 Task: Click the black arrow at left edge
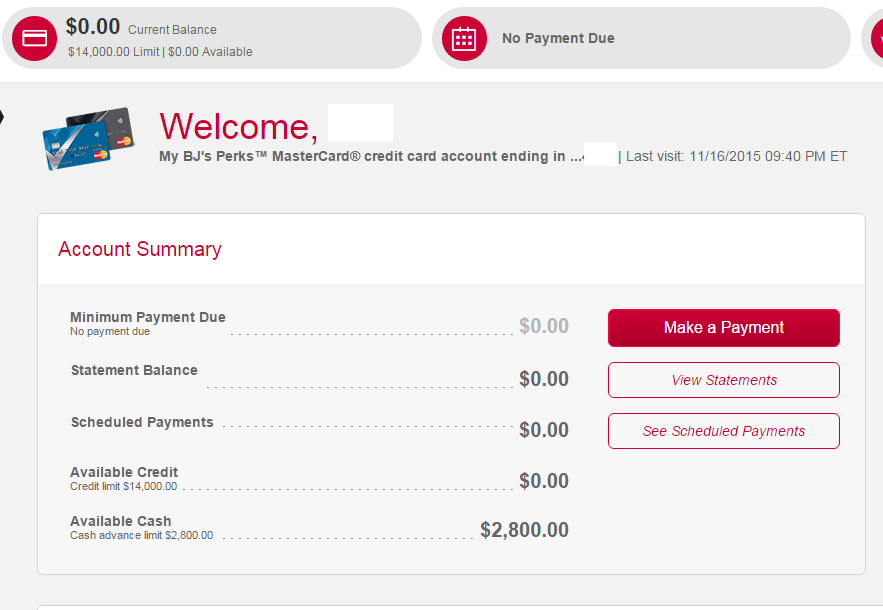pyautogui.click(x=2, y=117)
